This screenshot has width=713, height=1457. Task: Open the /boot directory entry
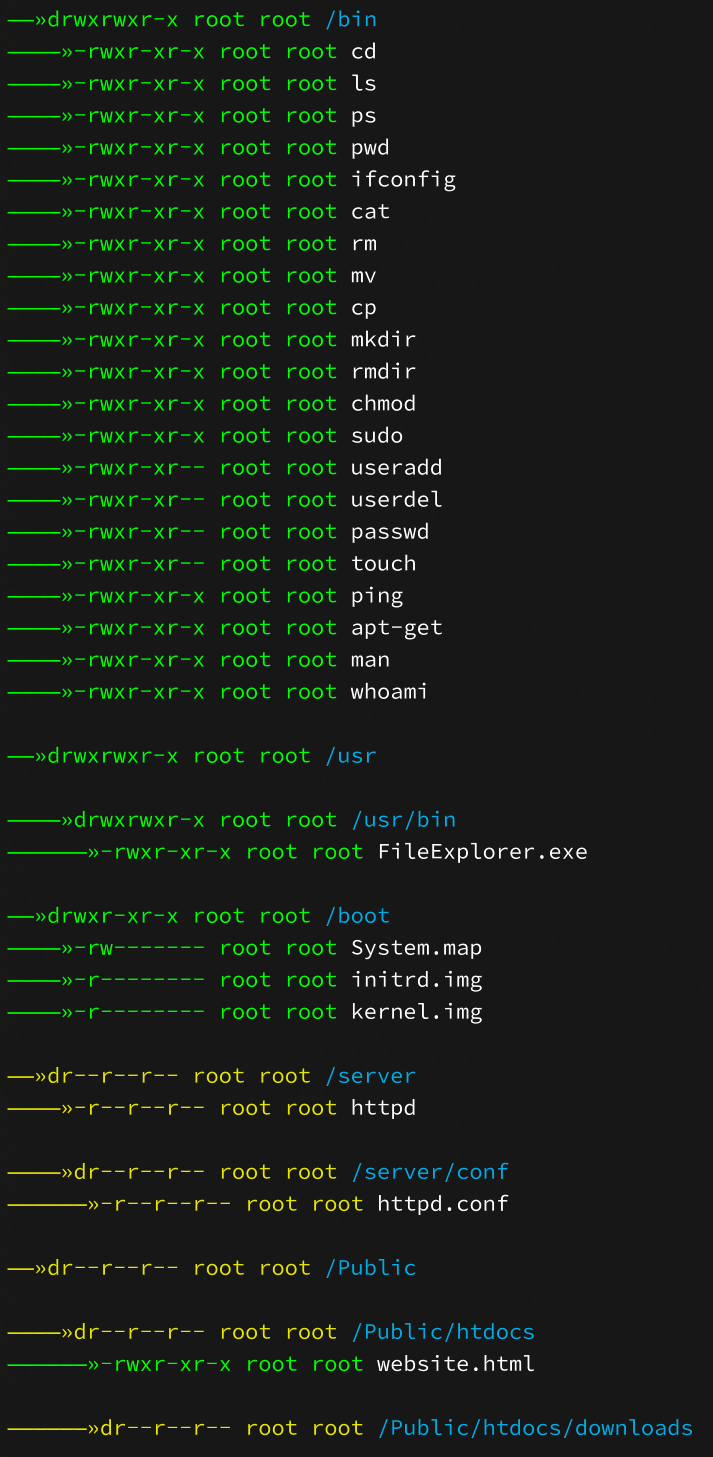click(357, 916)
